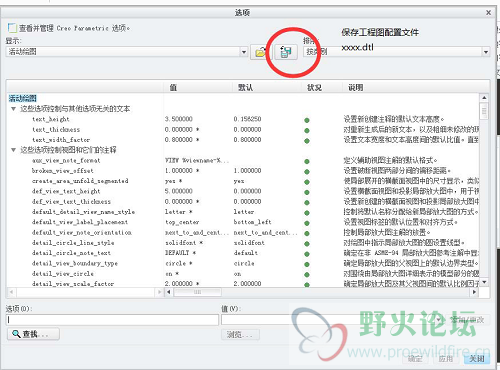Image resolution: width=500 pixels, height=370 pixels.
Task: Select the default_view_note_orientation option
Action: click(82, 232)
